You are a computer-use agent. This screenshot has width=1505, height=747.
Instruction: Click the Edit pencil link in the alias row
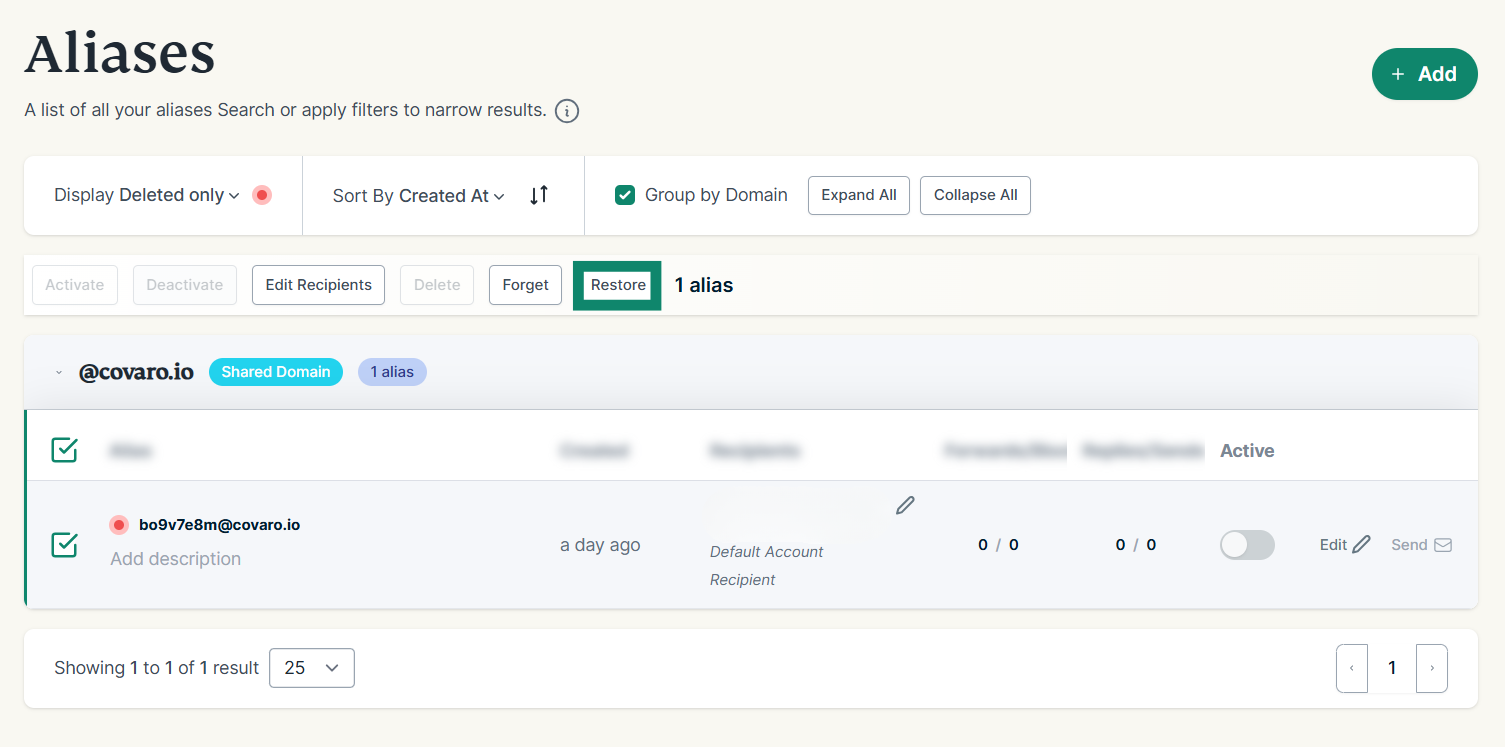(1345, 545)
